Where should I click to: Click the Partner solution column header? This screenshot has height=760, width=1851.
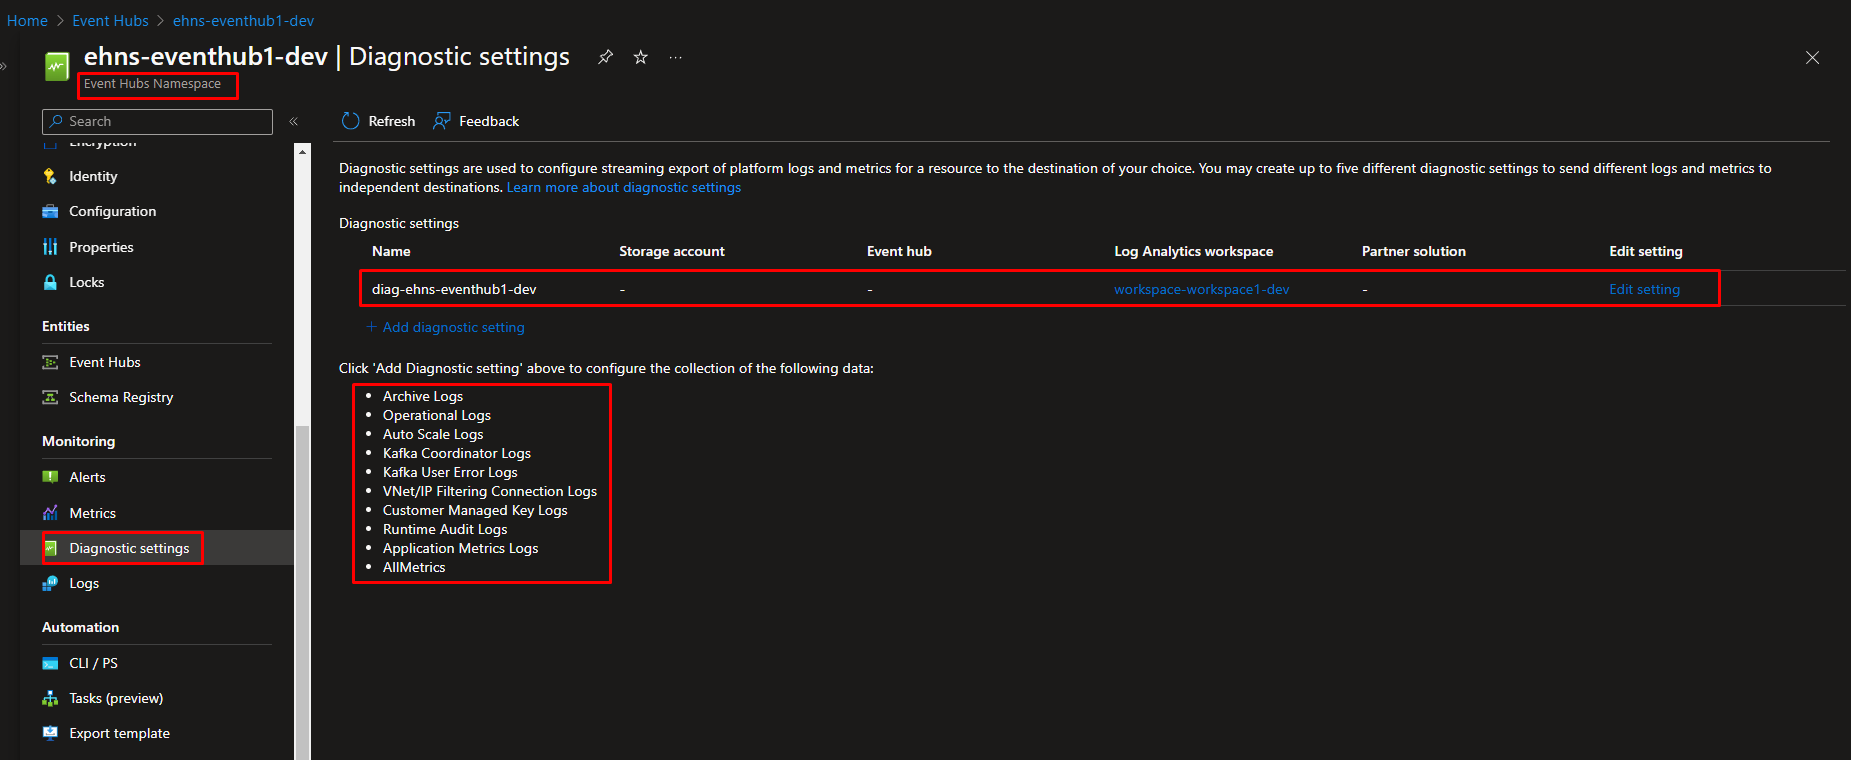pyautogui.click(x=1414, y=251)
